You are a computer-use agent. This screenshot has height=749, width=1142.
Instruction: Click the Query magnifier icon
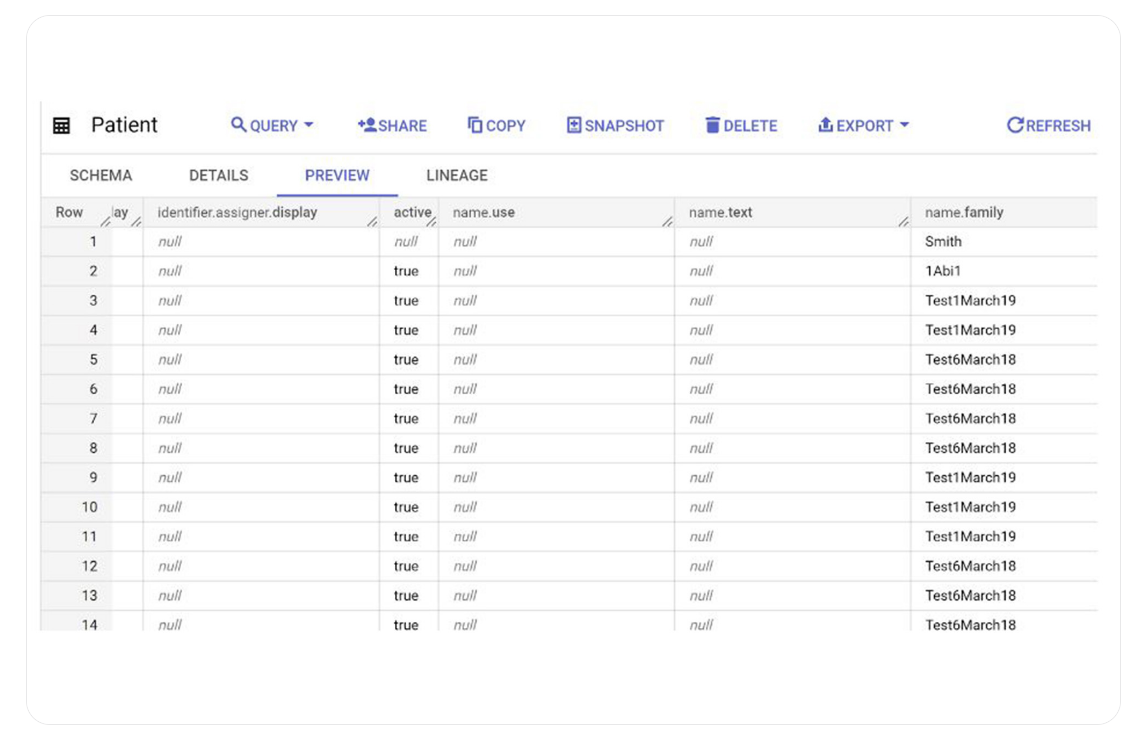click(x=239, y=125)
